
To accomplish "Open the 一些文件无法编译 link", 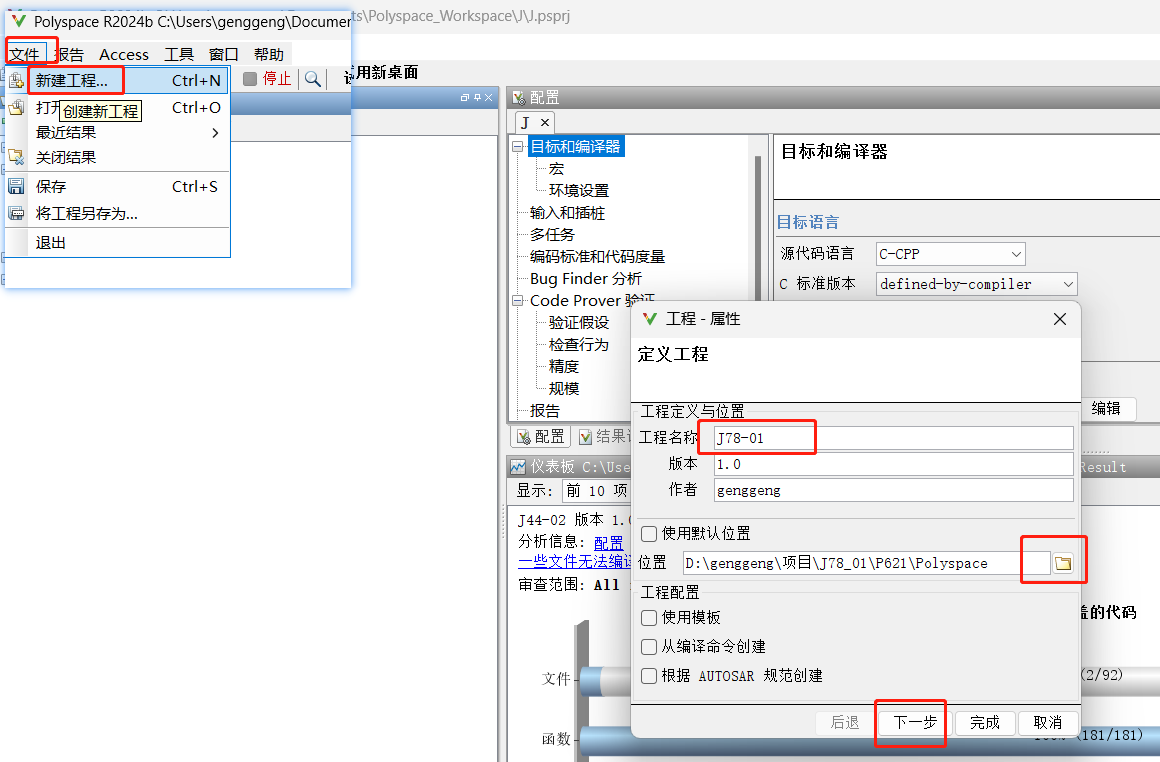I will [574, 562].
